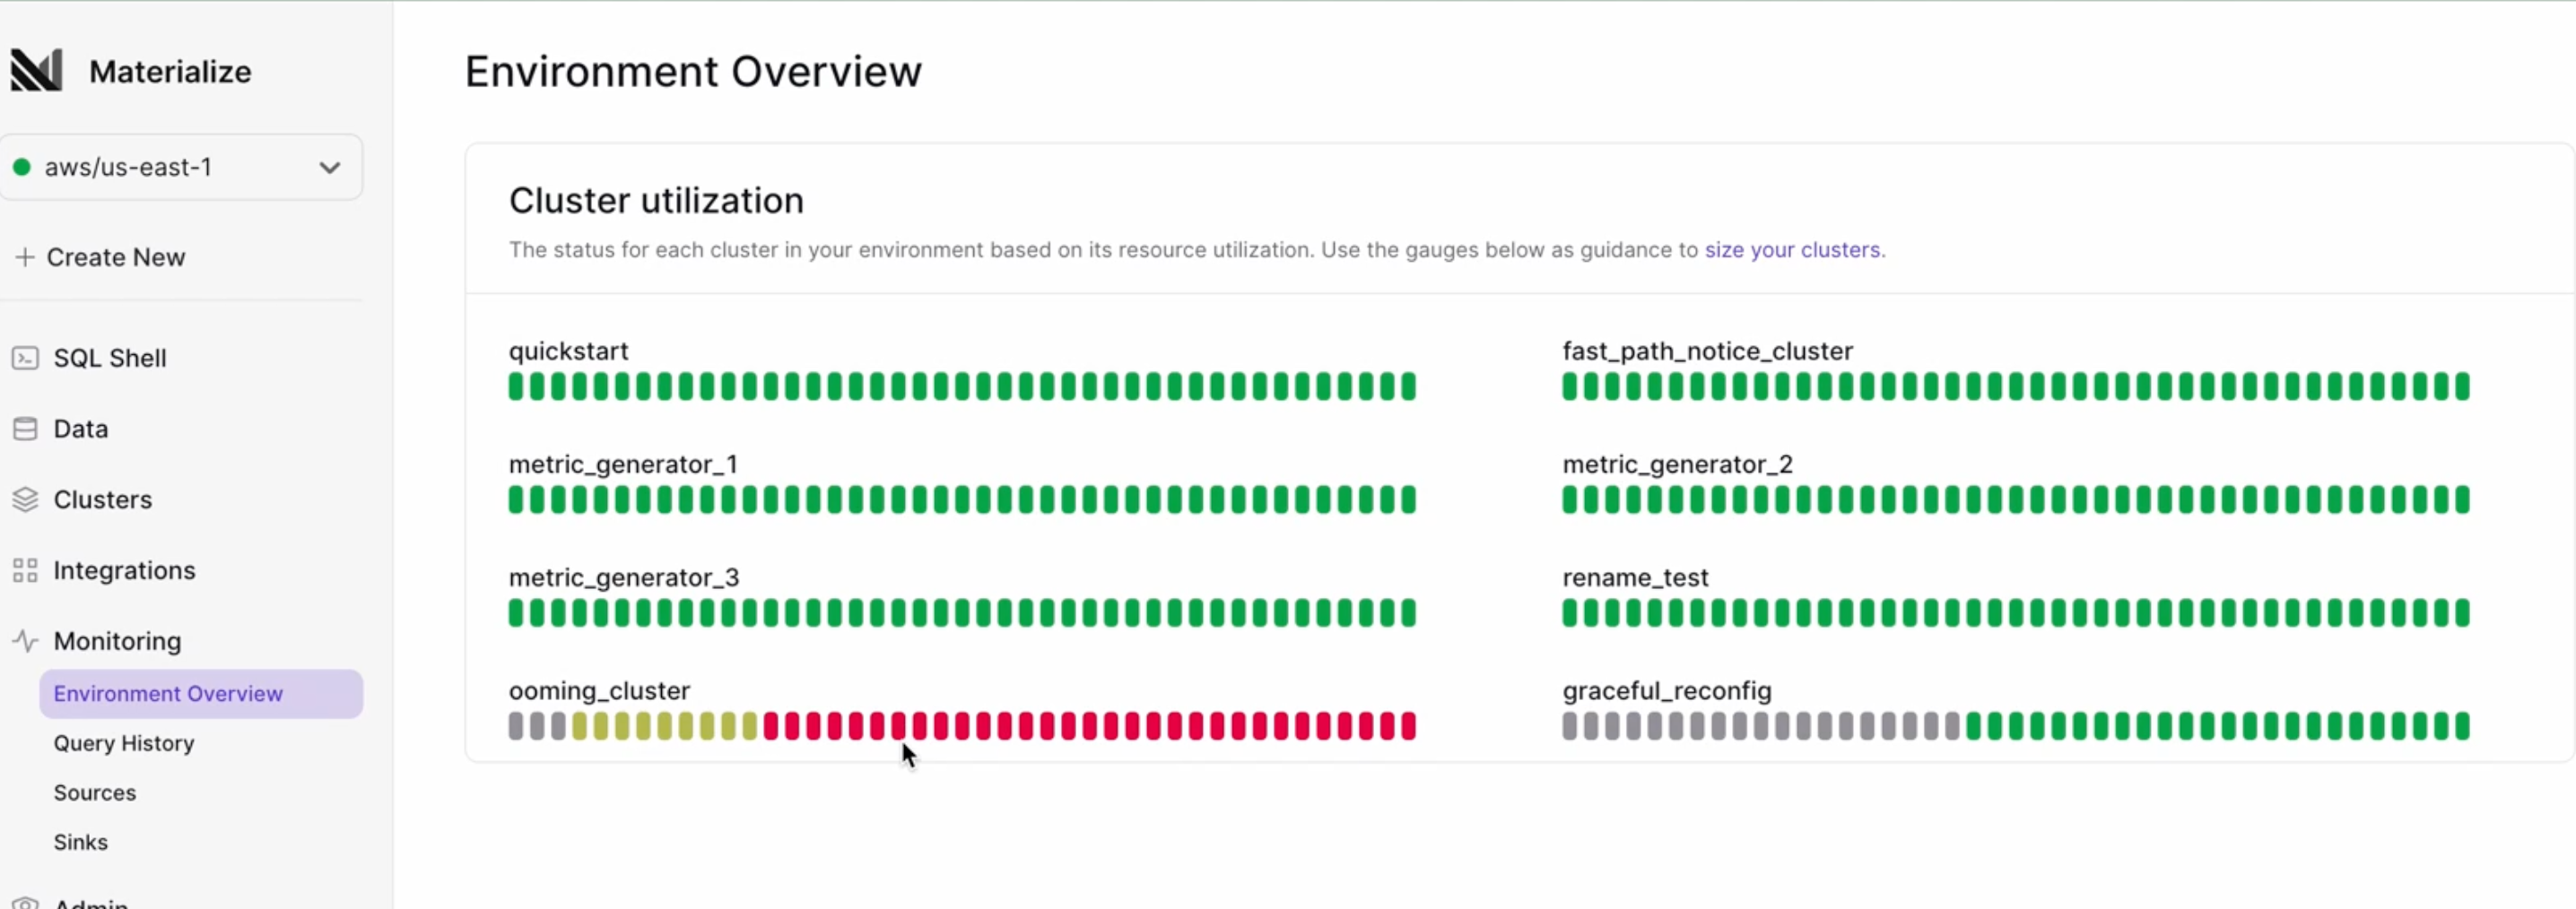Click the Data database icon
Screen dimensions: 2576x909
25,429
